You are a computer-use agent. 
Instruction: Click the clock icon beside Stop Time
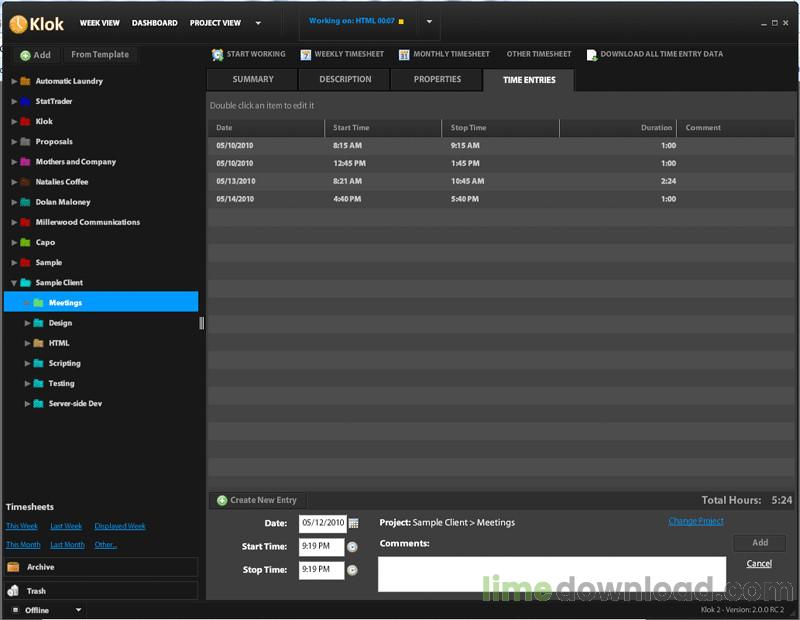coord(352,570)
